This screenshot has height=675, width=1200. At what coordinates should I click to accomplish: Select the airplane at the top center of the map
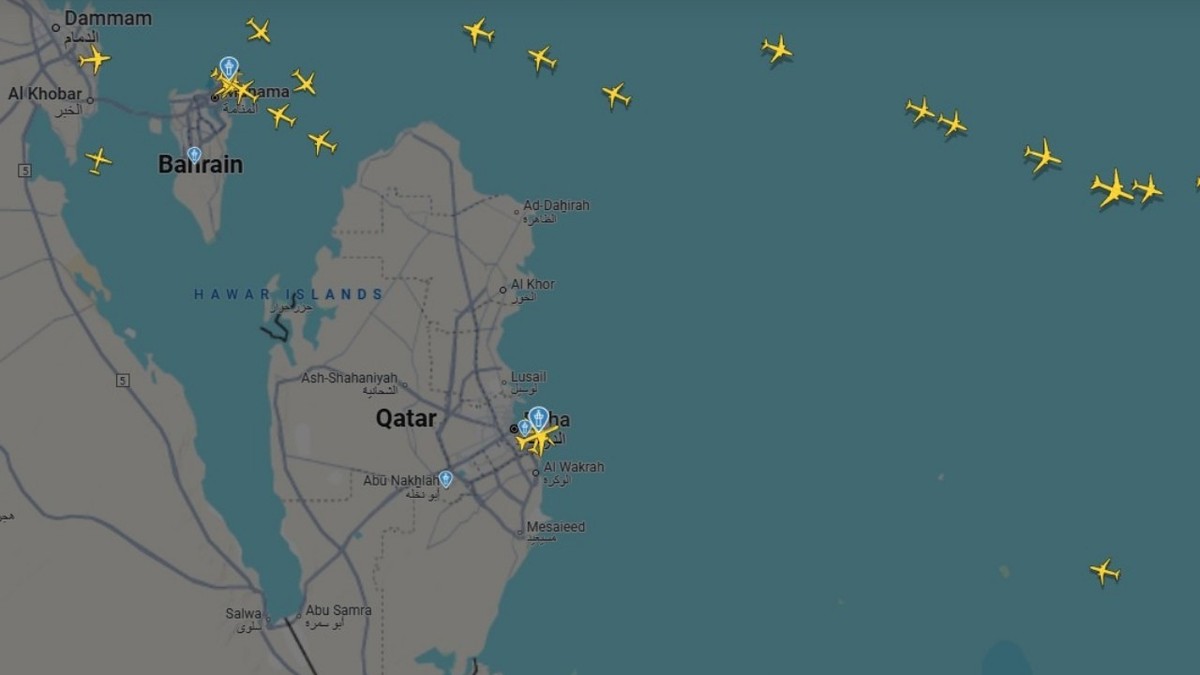[478, 32]
